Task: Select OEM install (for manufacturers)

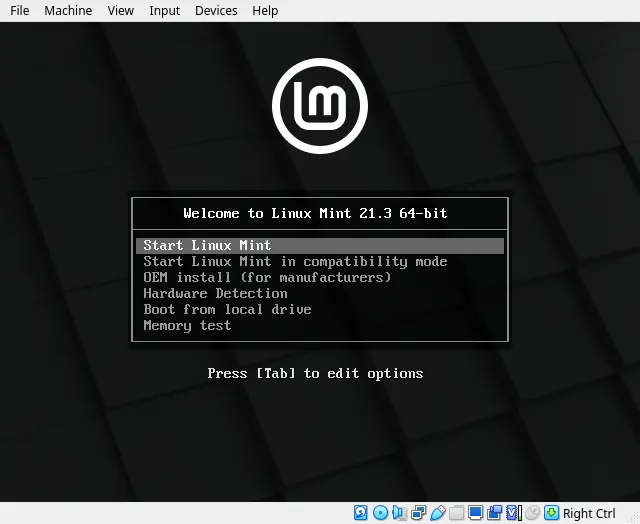Action: point(320,278)
